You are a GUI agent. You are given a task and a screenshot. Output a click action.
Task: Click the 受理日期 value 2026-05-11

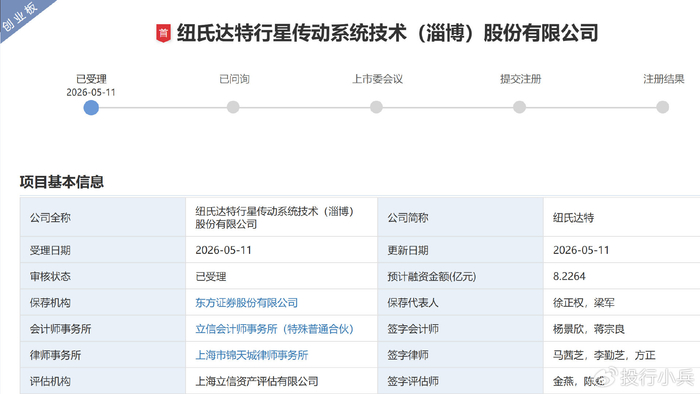point(223,250)
